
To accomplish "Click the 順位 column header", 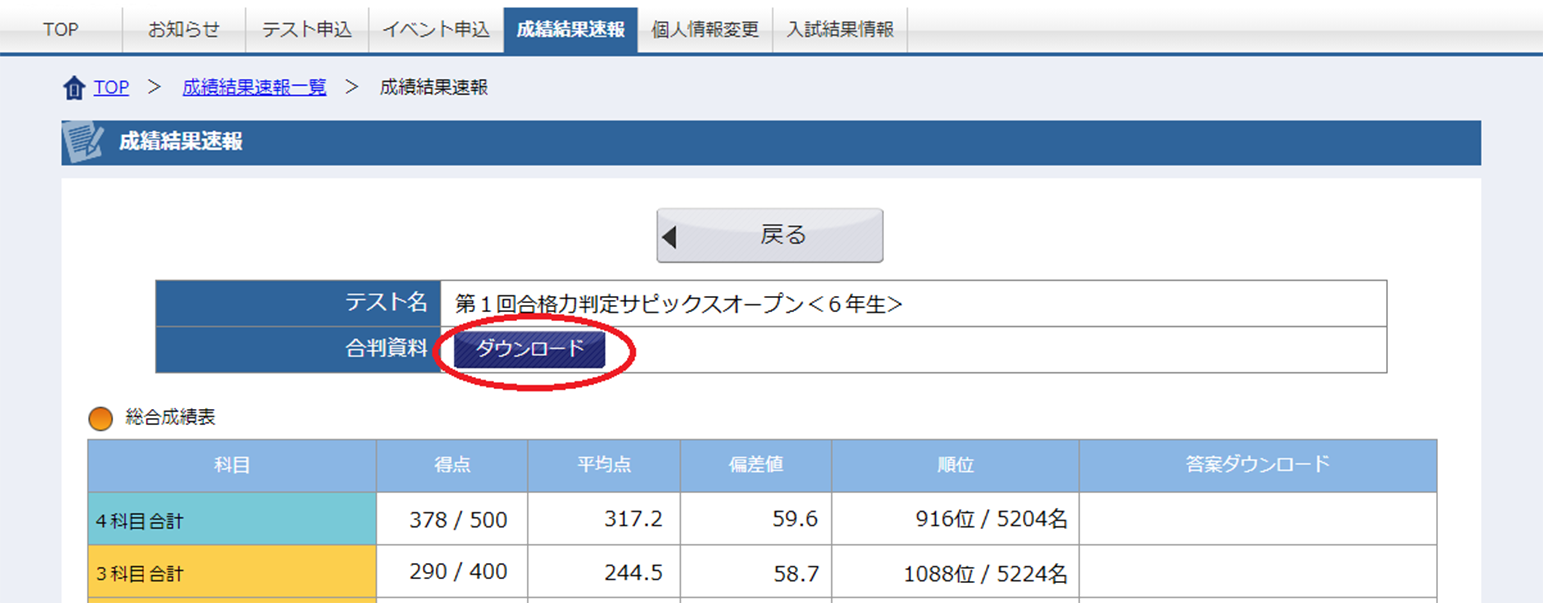I will (x=956, y=465).
